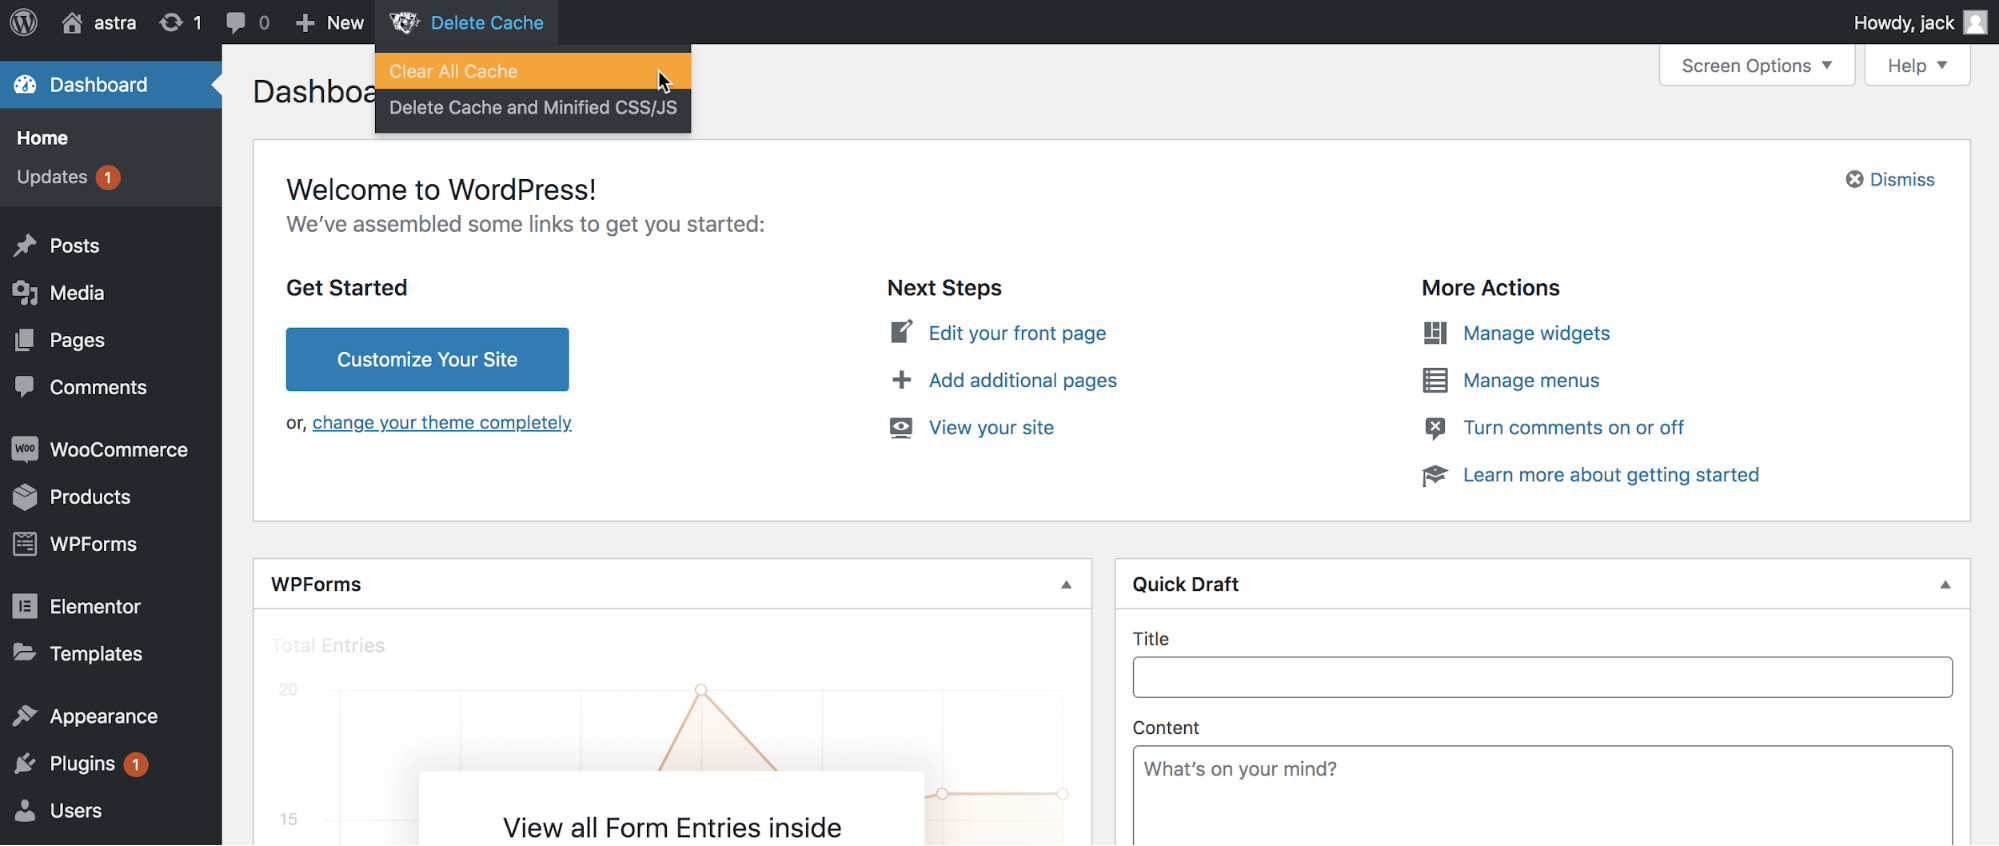Click the monitor icon beside View your site
Screen dimensions: 1999x846
901,428
